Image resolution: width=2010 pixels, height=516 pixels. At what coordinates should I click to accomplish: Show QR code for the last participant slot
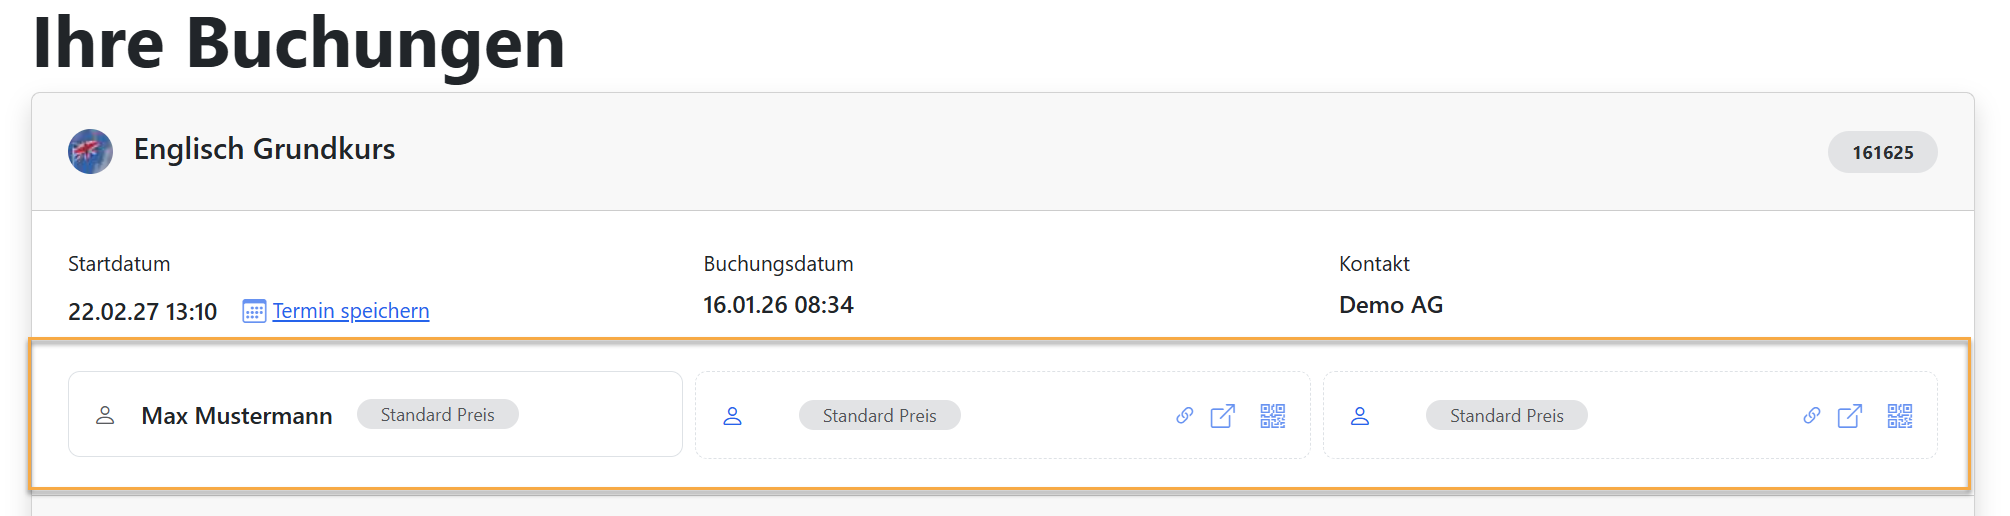click(x=1899, y=416)
